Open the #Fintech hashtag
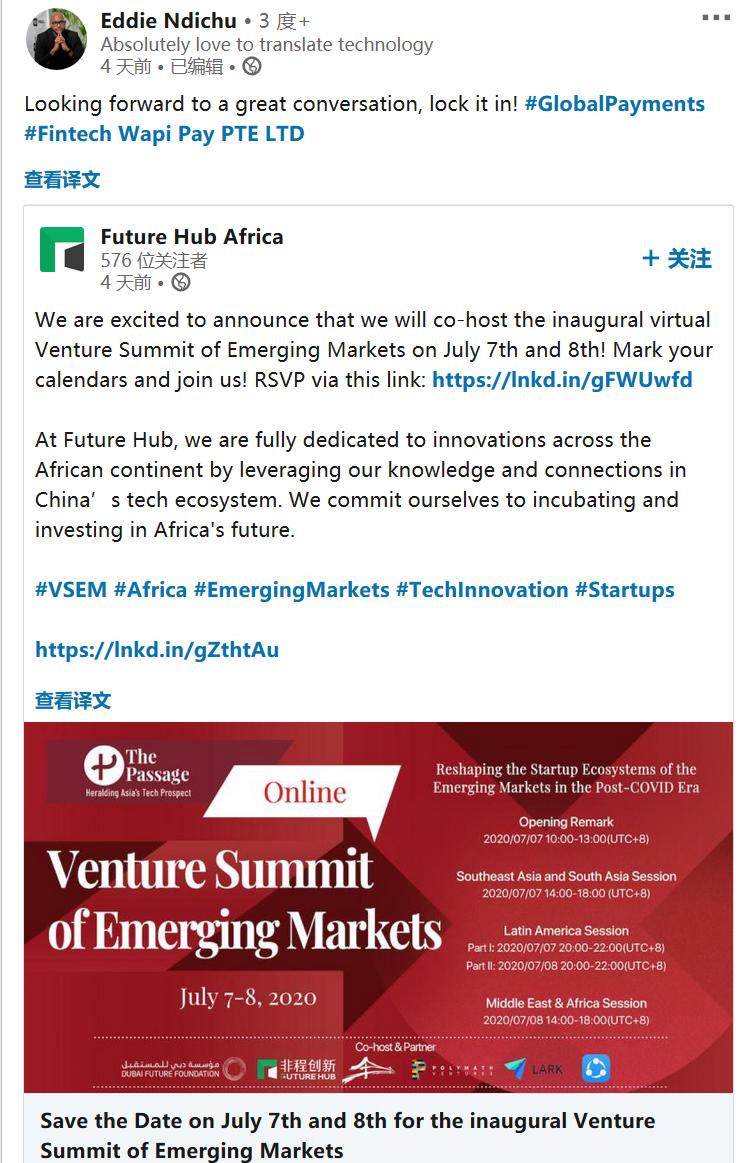Viewport: 755px width, 1163px height. click(x=64, y=134)
